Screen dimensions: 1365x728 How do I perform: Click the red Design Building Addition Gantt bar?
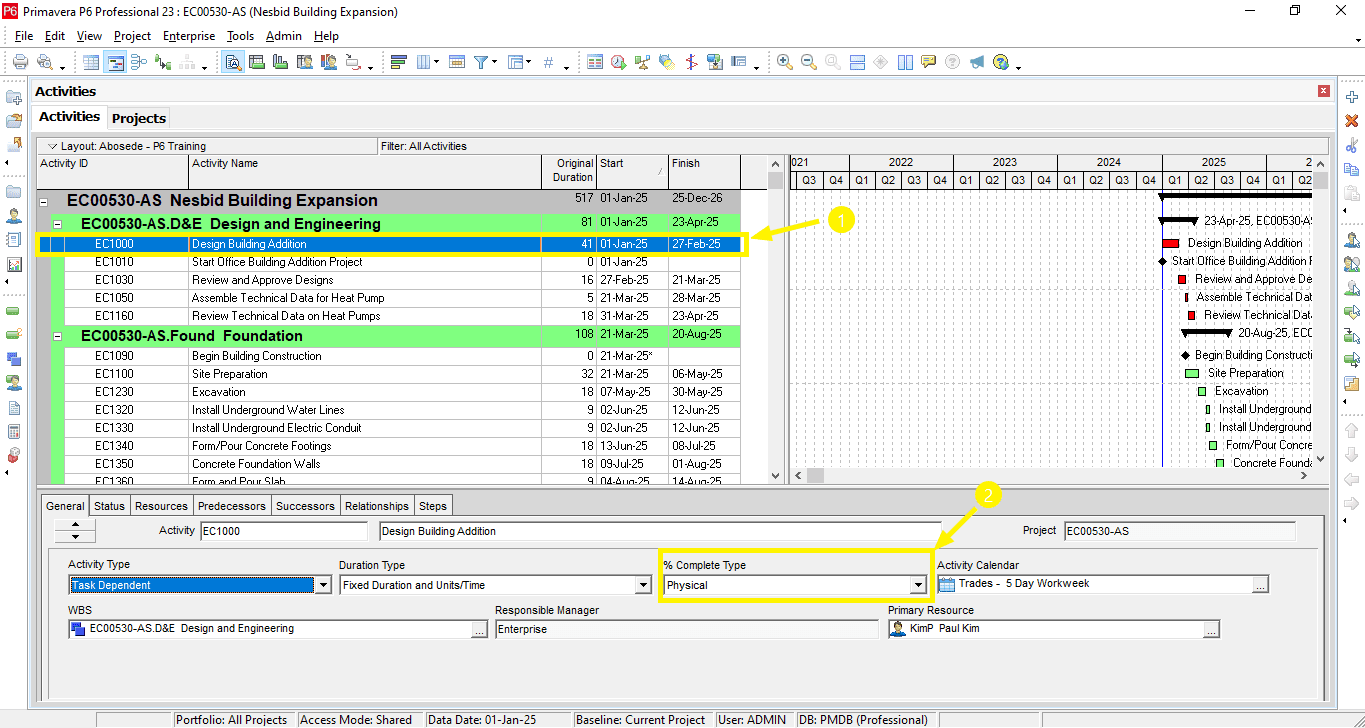tap(1171, 244)
